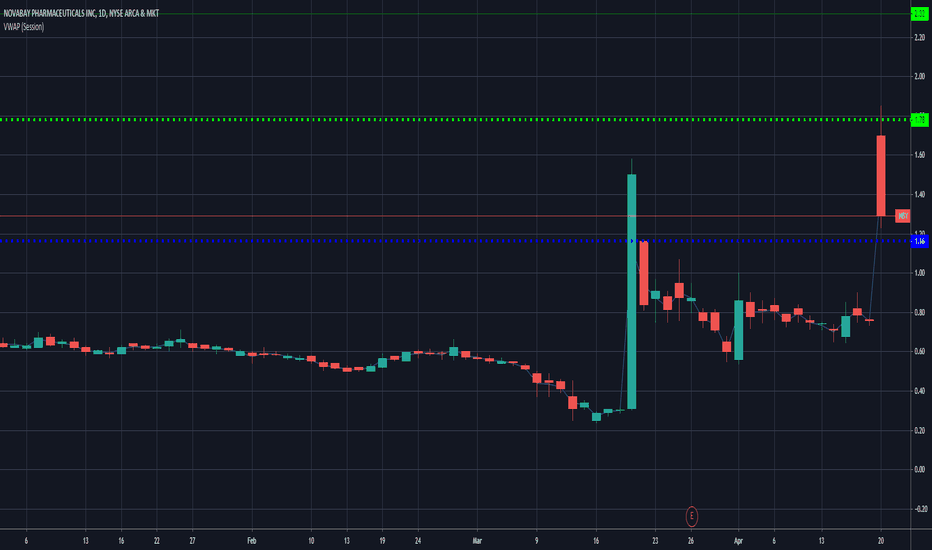Click the VWAP (Session) indicator label
The width and height of the screenshot is (932, 550).
(24, 27)
